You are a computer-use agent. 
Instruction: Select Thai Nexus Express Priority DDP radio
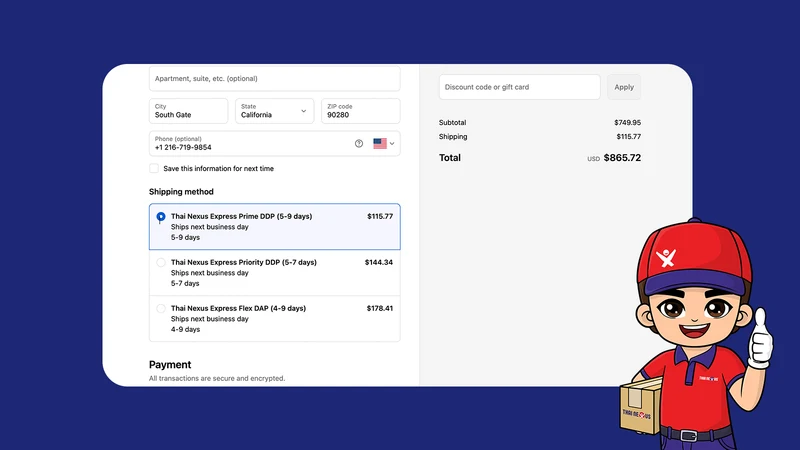tap(161, 262)
